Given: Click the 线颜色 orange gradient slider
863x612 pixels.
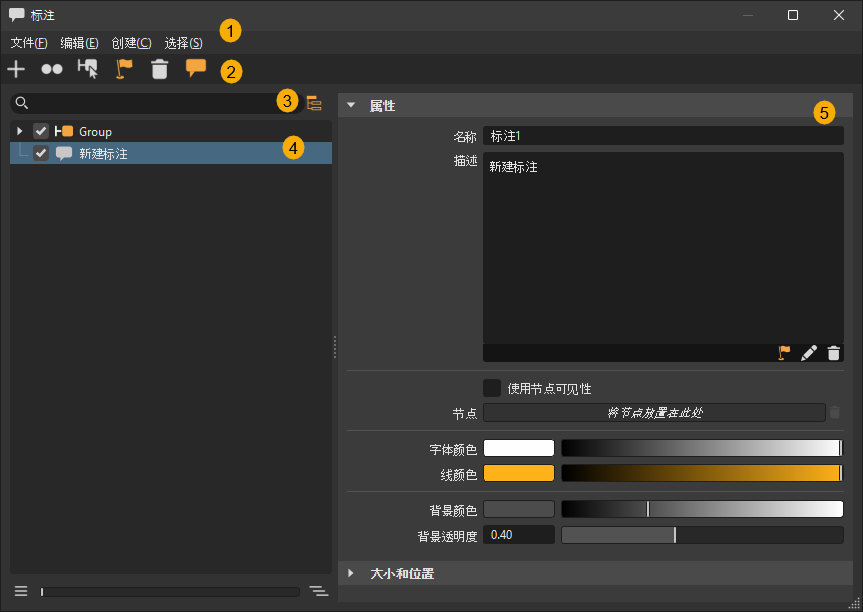Looking at the screenshot, I should click(702, 473).
